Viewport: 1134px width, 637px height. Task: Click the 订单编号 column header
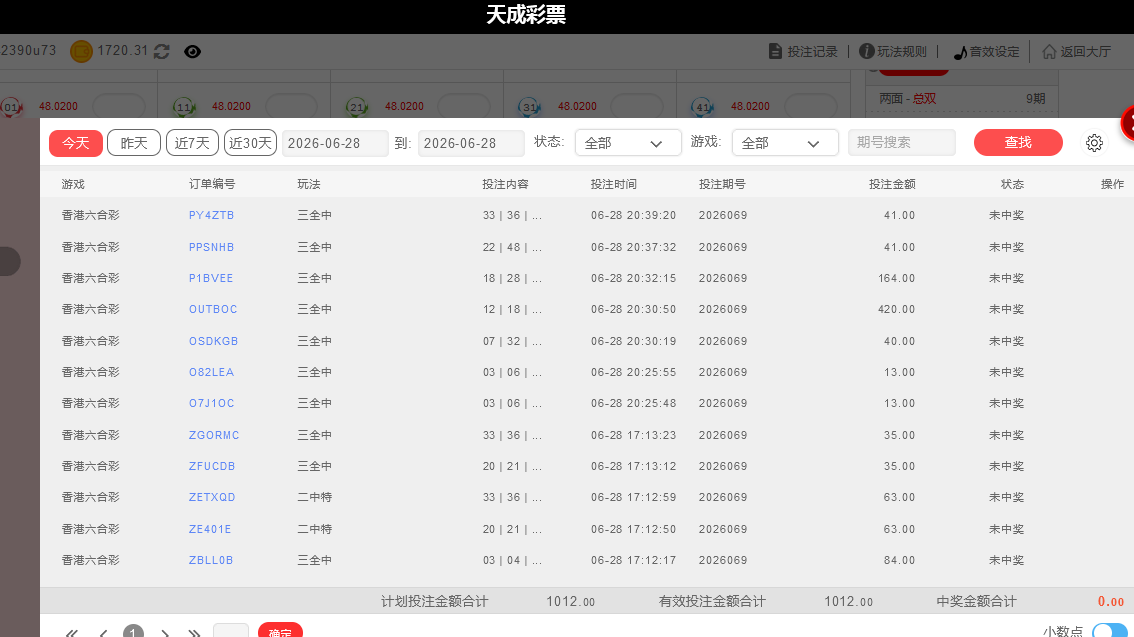pyautogui.click(x=212, y=184)
